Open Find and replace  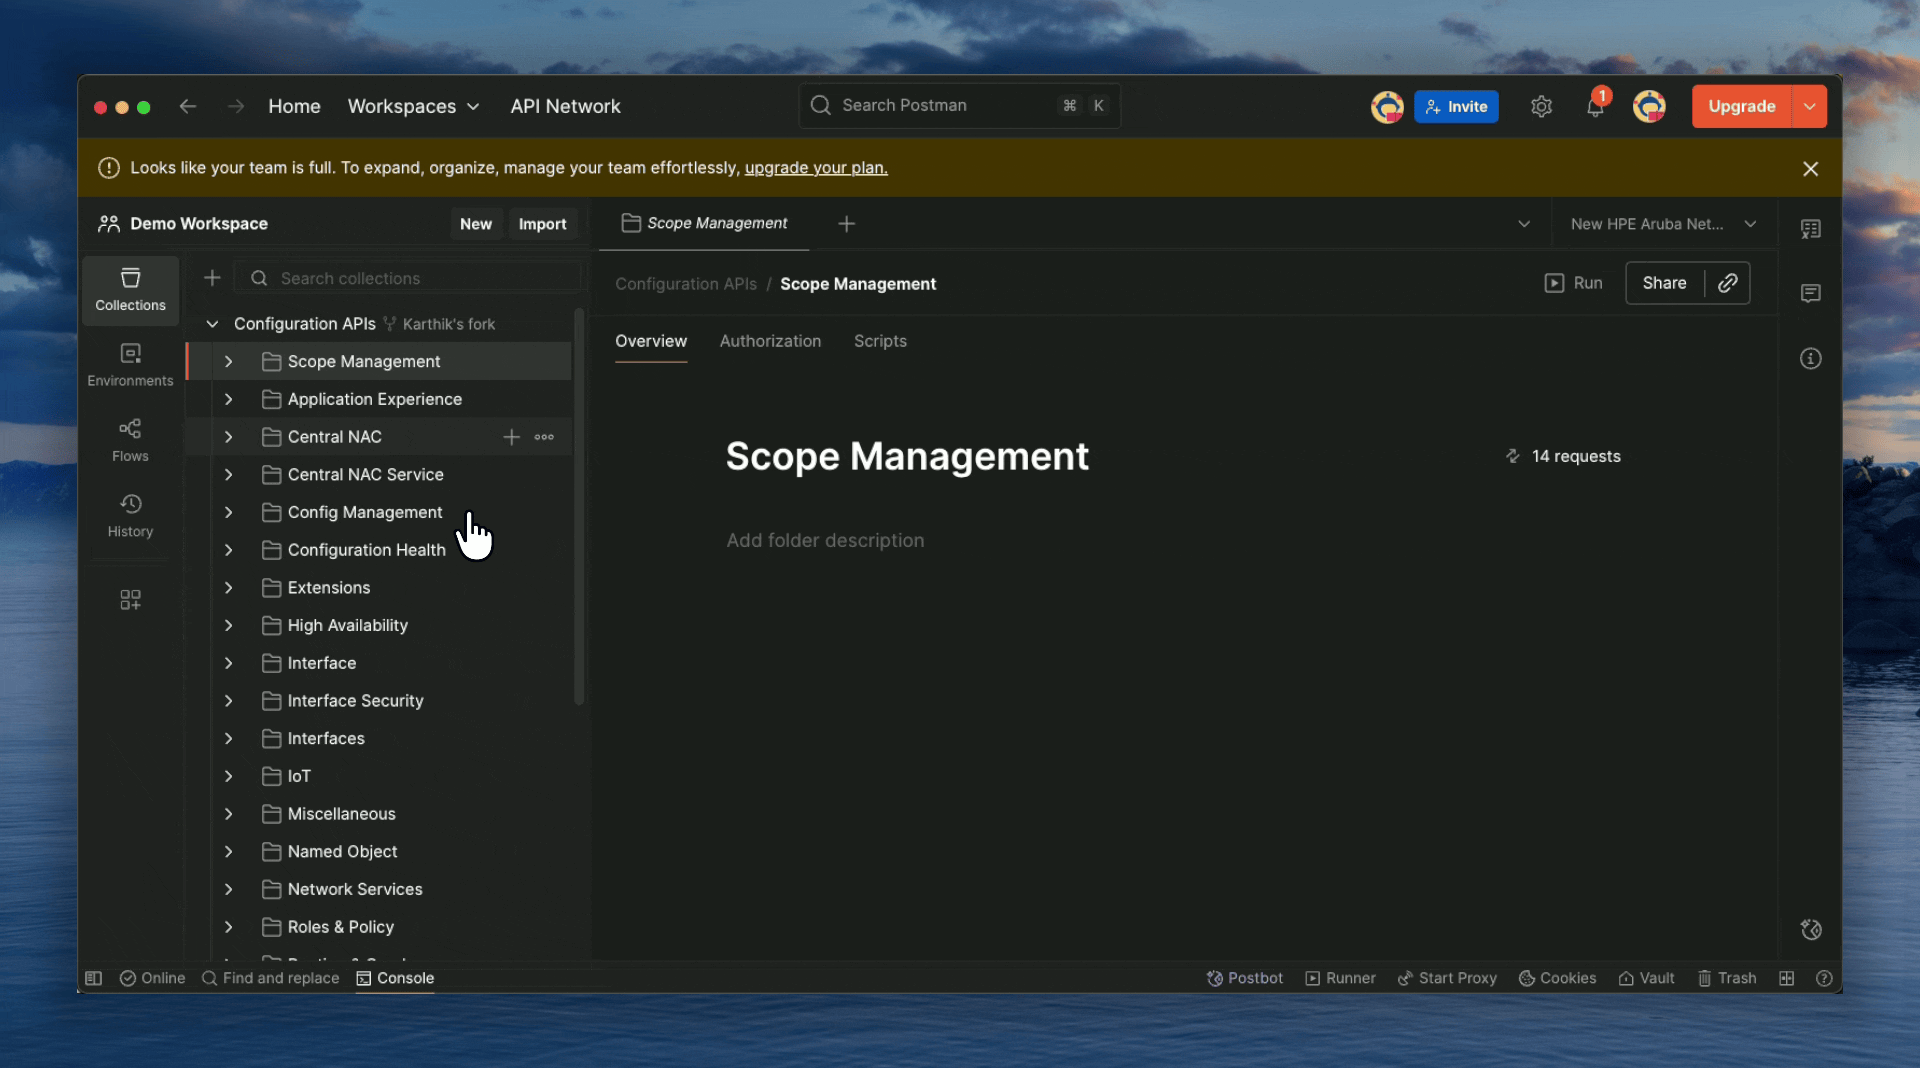(271, 978)
